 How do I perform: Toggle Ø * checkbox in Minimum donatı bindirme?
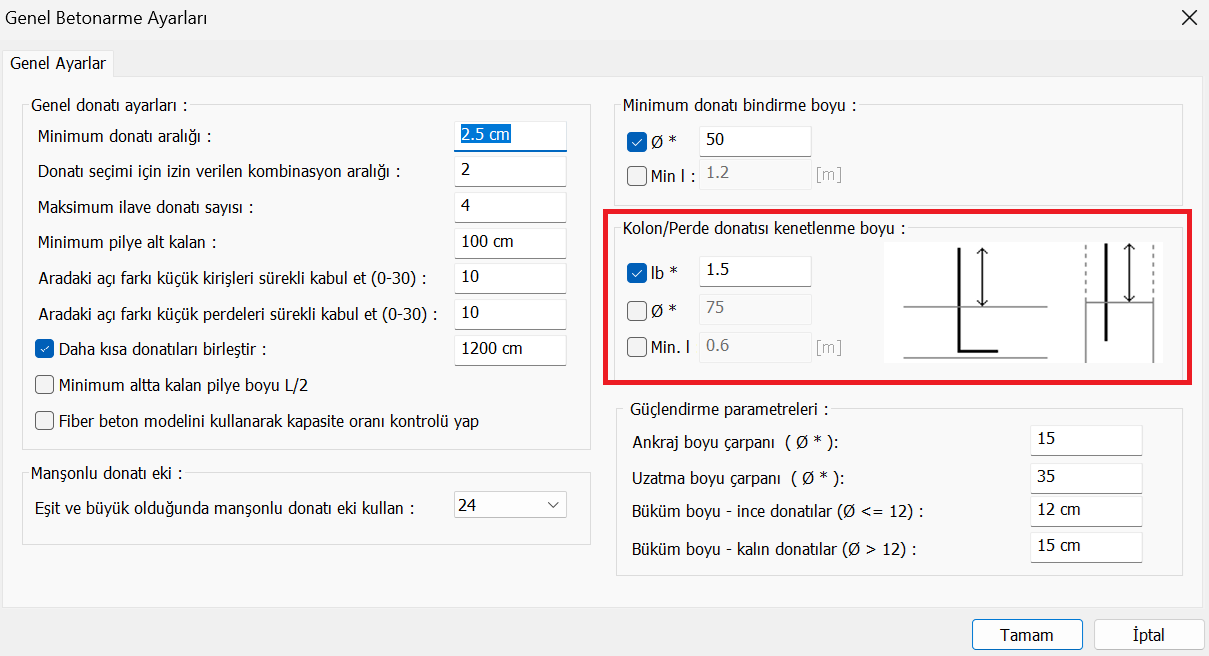click(637, 141)
